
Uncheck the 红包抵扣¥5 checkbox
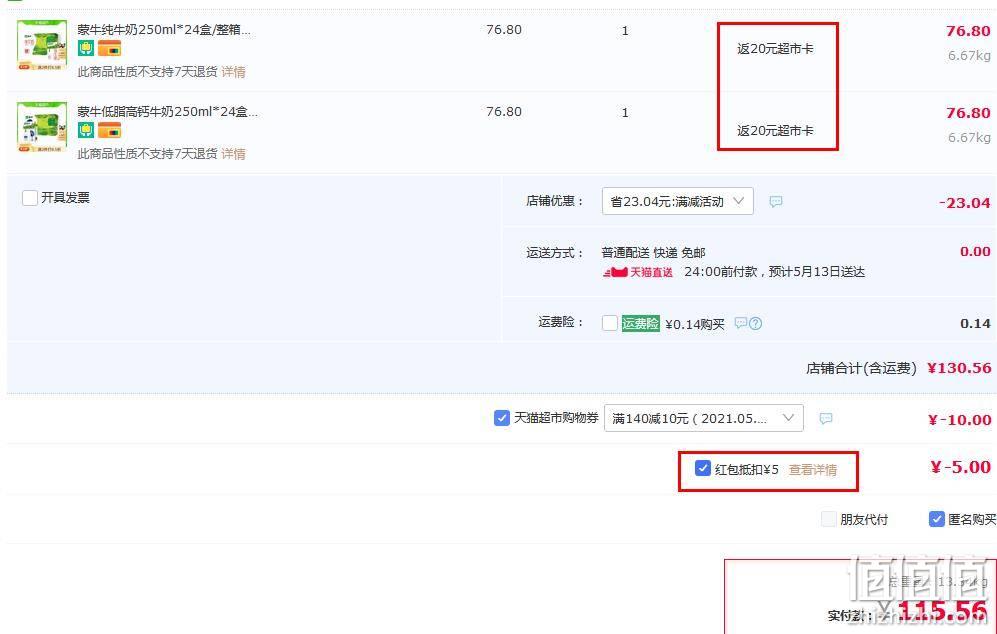pos(703,469)
